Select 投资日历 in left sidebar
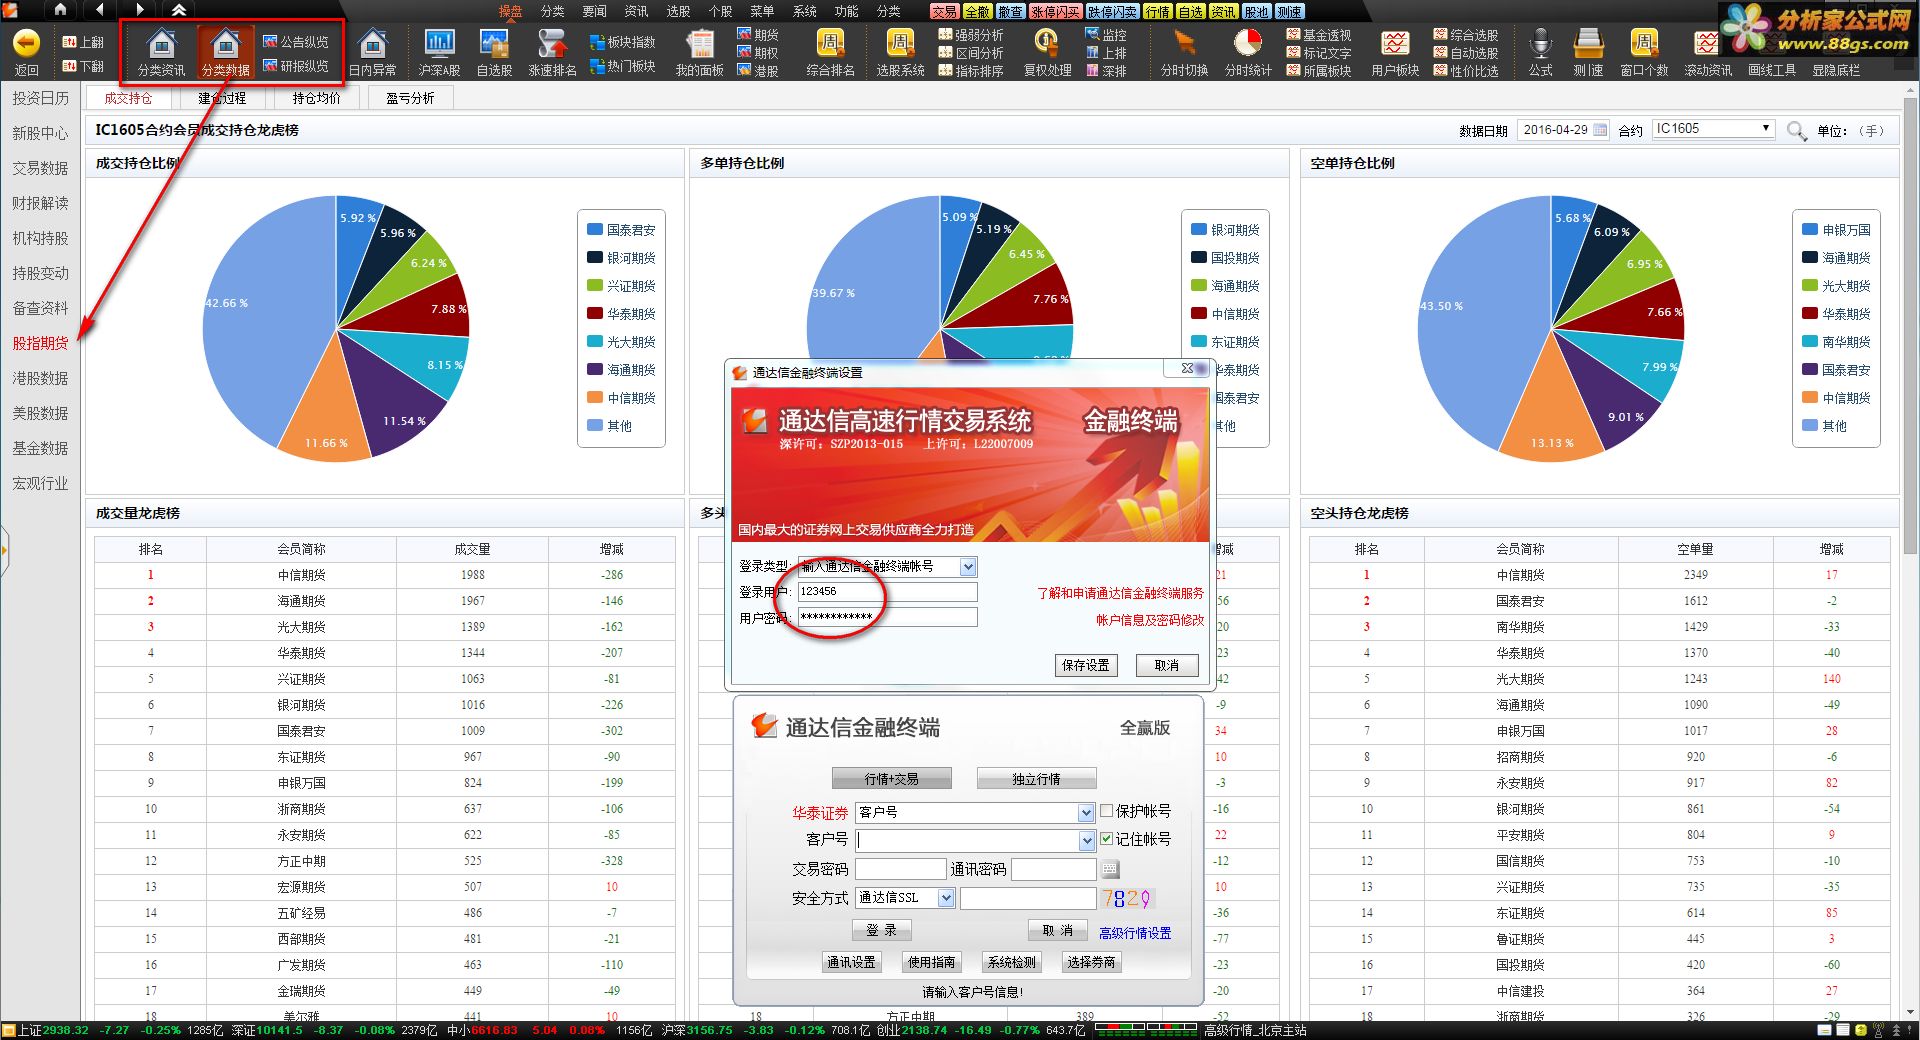The height and width of the screenshot is (1040, 1920). 40,98
